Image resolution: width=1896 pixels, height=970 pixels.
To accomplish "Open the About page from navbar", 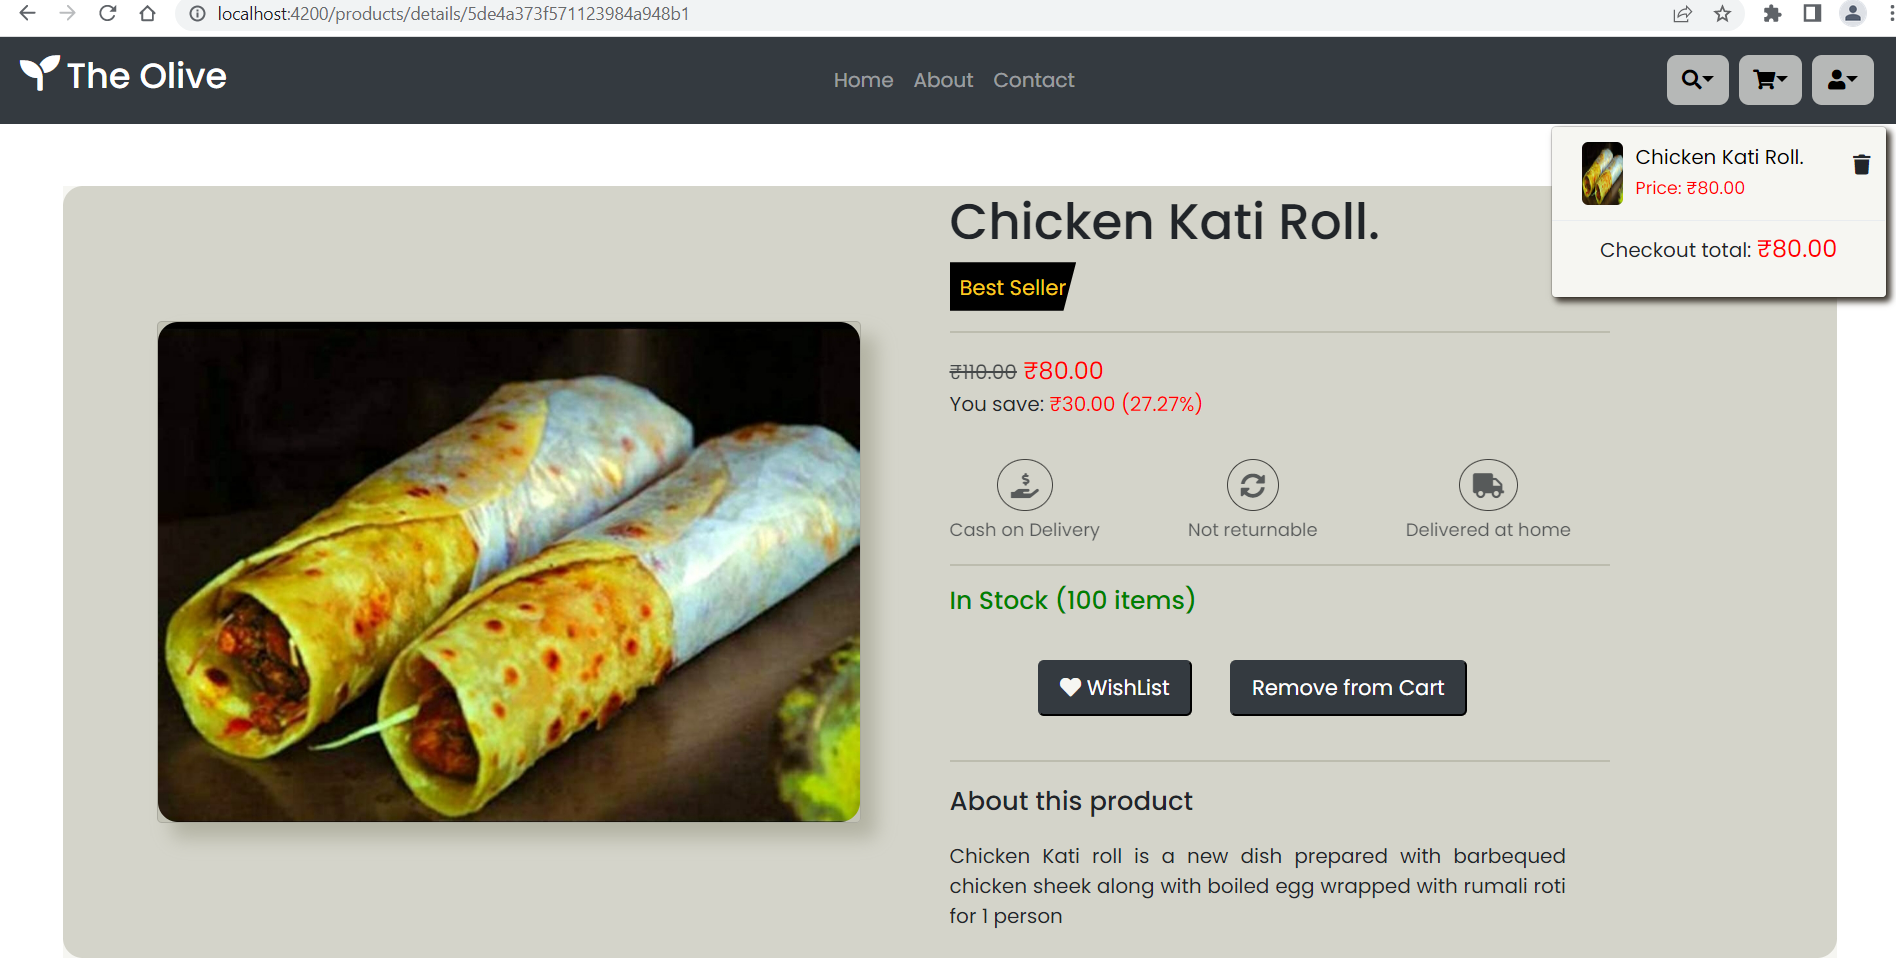I will click(x=942, y=80).
